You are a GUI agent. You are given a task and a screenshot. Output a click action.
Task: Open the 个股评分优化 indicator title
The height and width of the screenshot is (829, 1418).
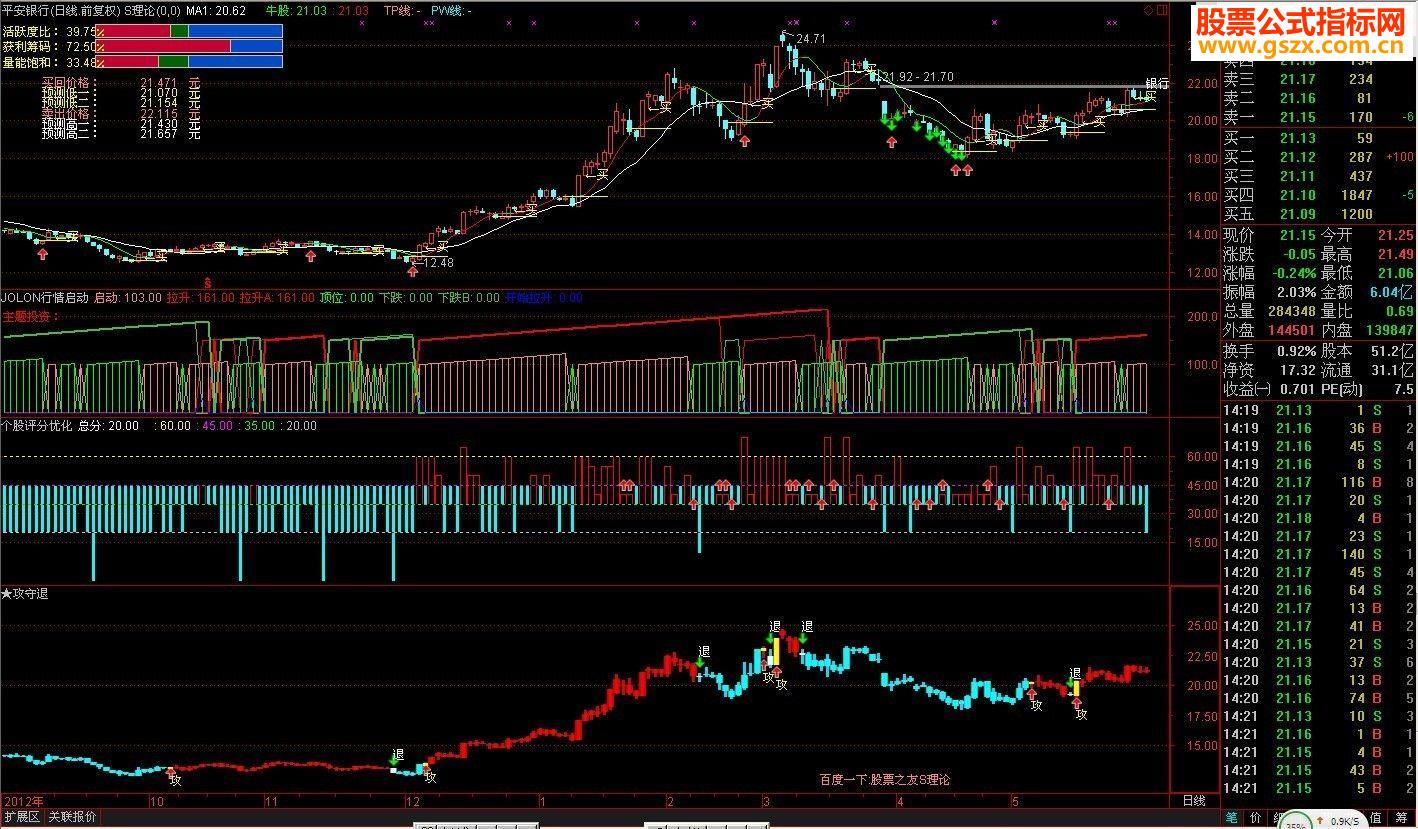36,425
